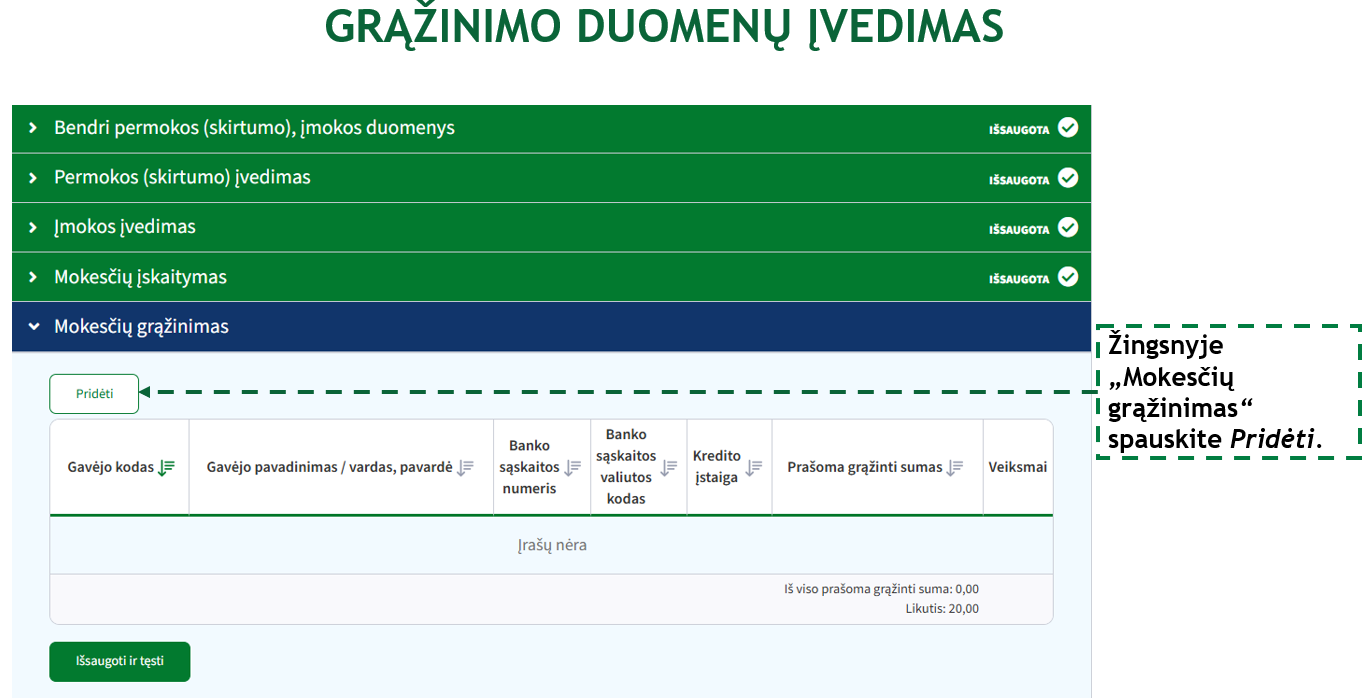Viewport: 1365px width, 698px height.
Task: Sort by Kredito įstaiga column icon
Action: coord(754,467)
